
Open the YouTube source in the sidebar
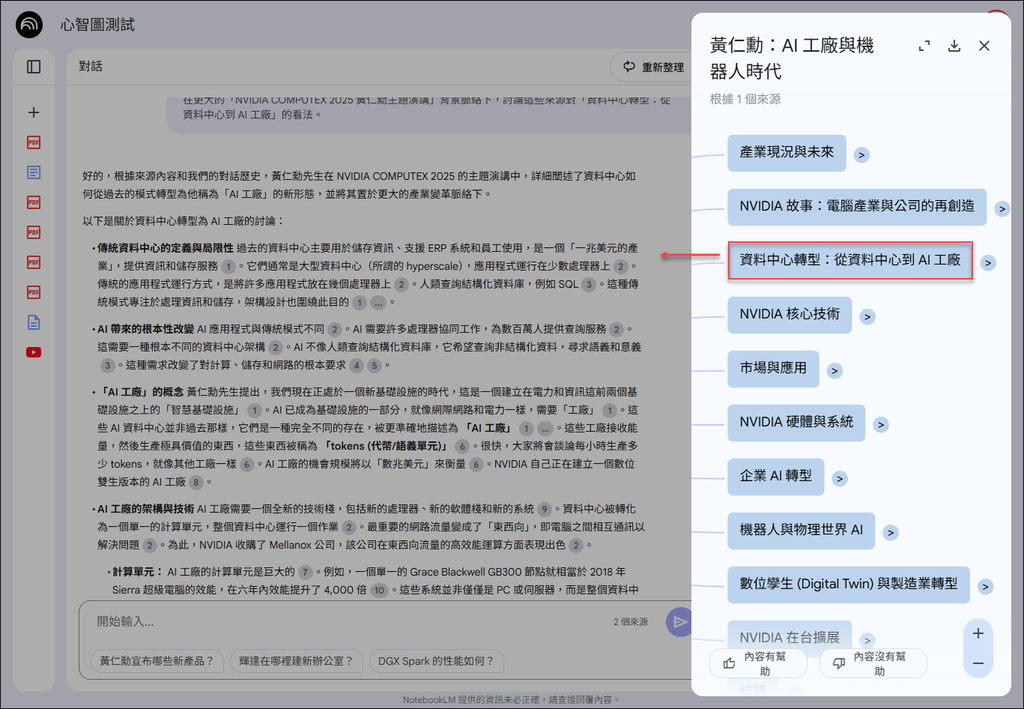[x=34, y=353]
